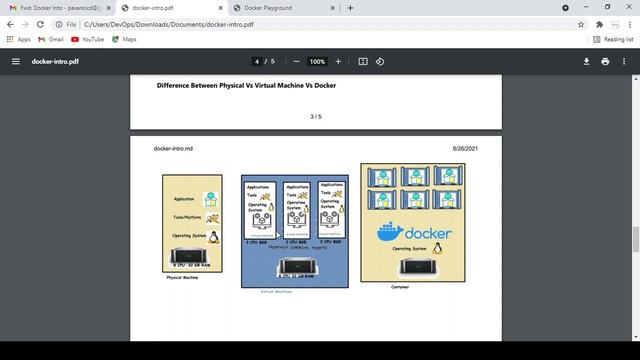This screenshot has width=640, height=360.
Task: Click the 'docker-intro.md' header text
Action: point(173,149)
